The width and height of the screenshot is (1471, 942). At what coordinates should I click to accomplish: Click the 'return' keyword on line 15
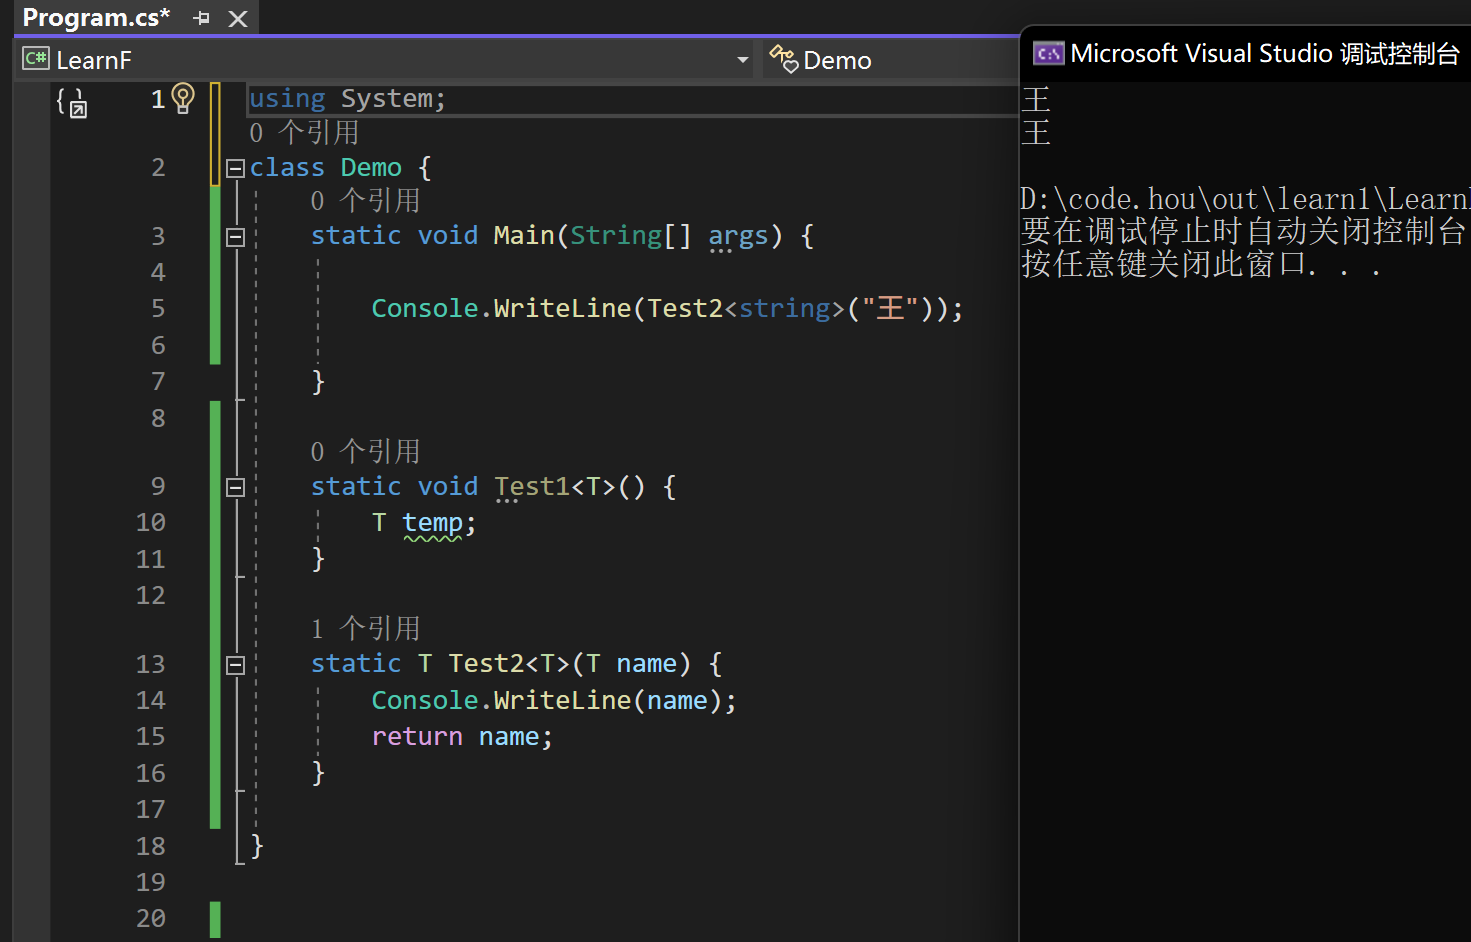pos(417,736)
